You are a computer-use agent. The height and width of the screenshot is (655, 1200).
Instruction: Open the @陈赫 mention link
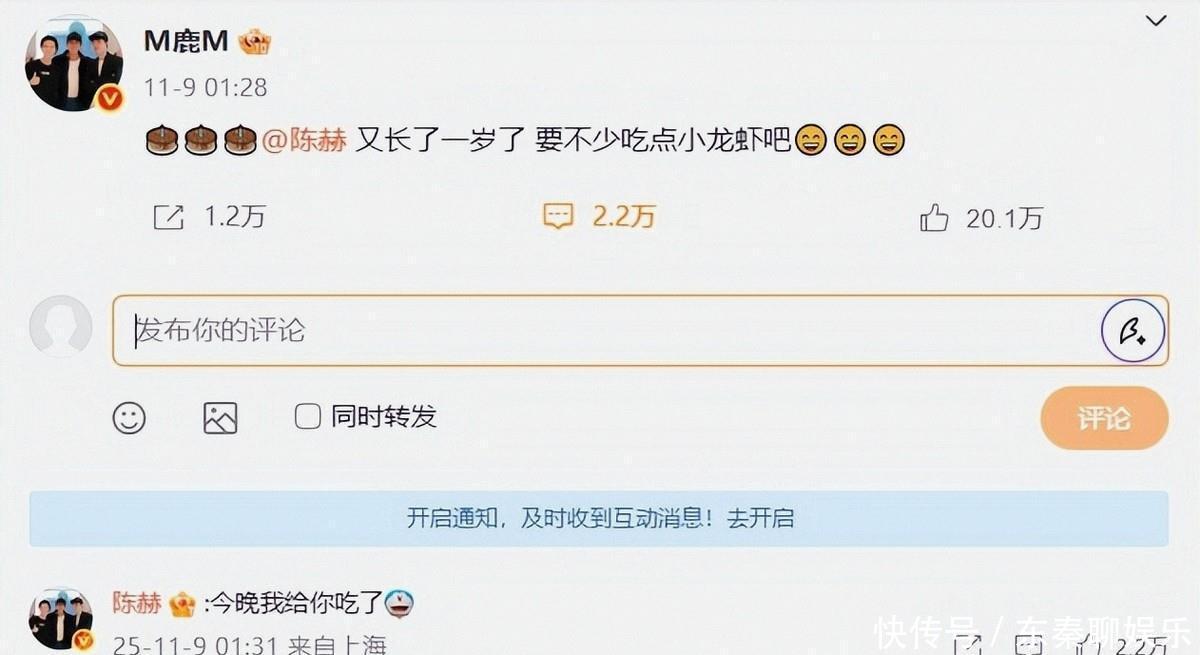pos(304,141)
